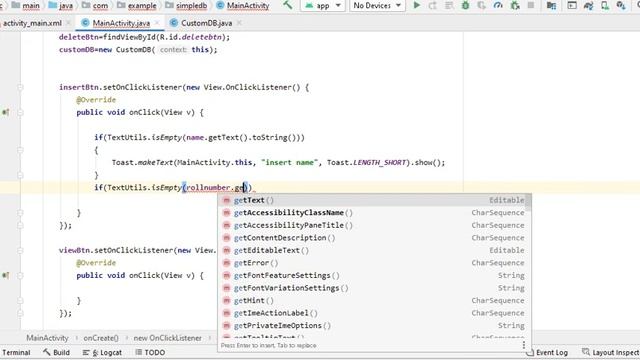Click the Attach Debugger to Process icon
The width and height of the screenshot is (640, 360).
[x=515, y=5]
